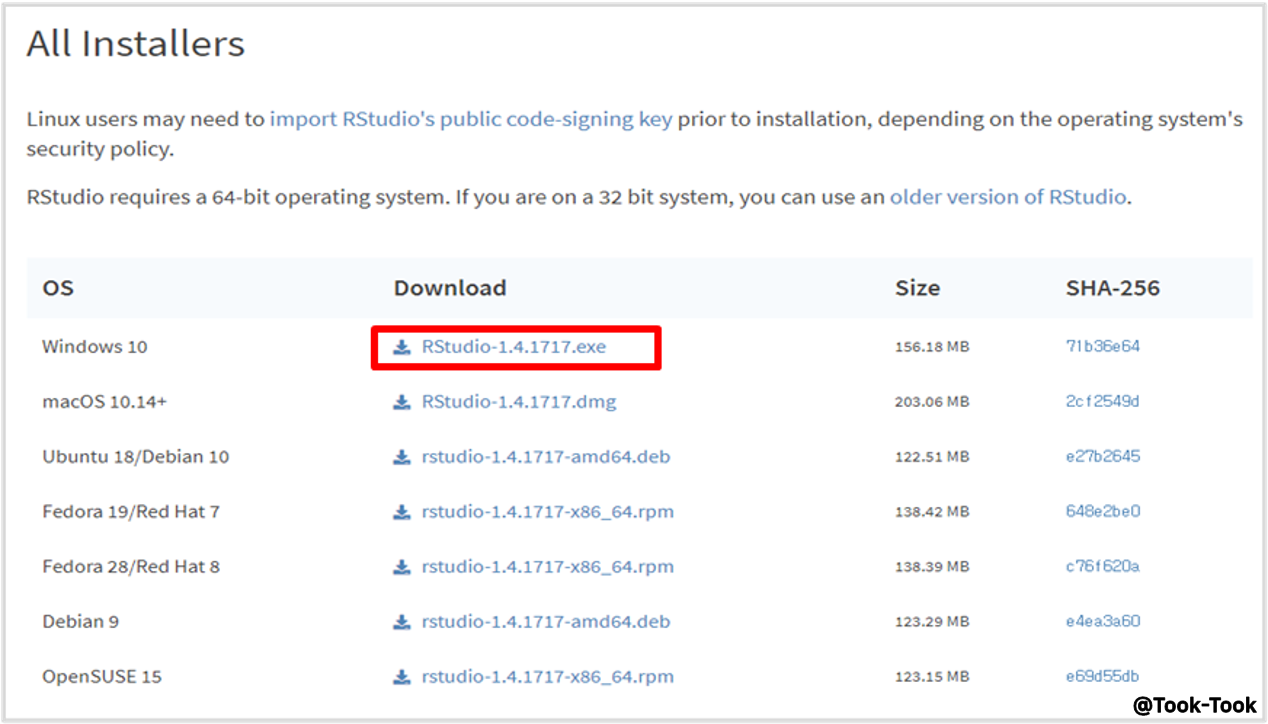1268x724 pixels.
Task: Open the Fedora 28 x86_64.rpm download link
Action: click(548, 567)
